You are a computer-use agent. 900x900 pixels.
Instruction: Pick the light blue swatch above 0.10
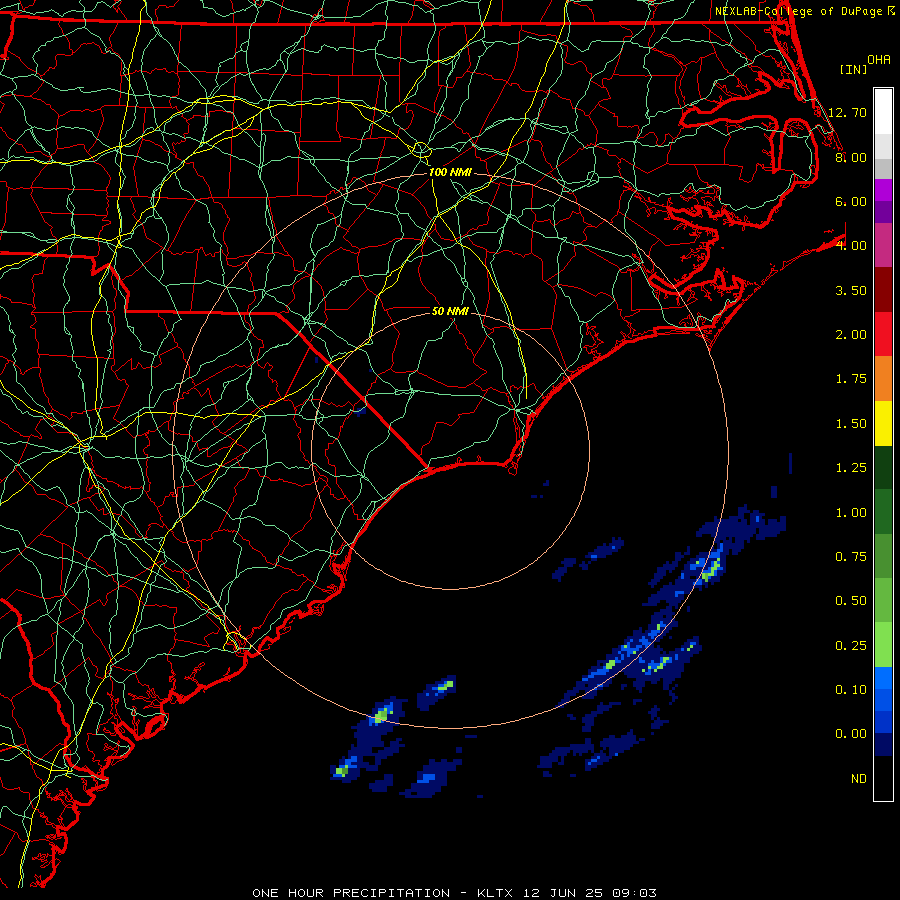tap(883, 678)
